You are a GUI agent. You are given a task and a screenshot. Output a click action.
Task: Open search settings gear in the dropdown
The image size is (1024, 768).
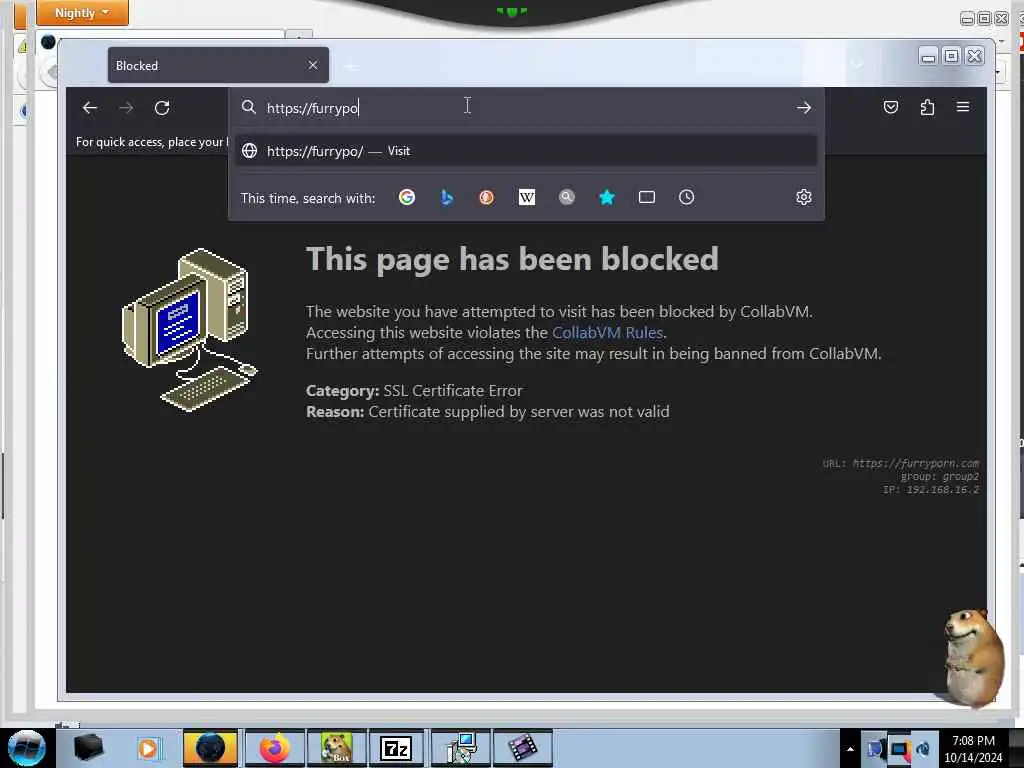tap(804, 197)
